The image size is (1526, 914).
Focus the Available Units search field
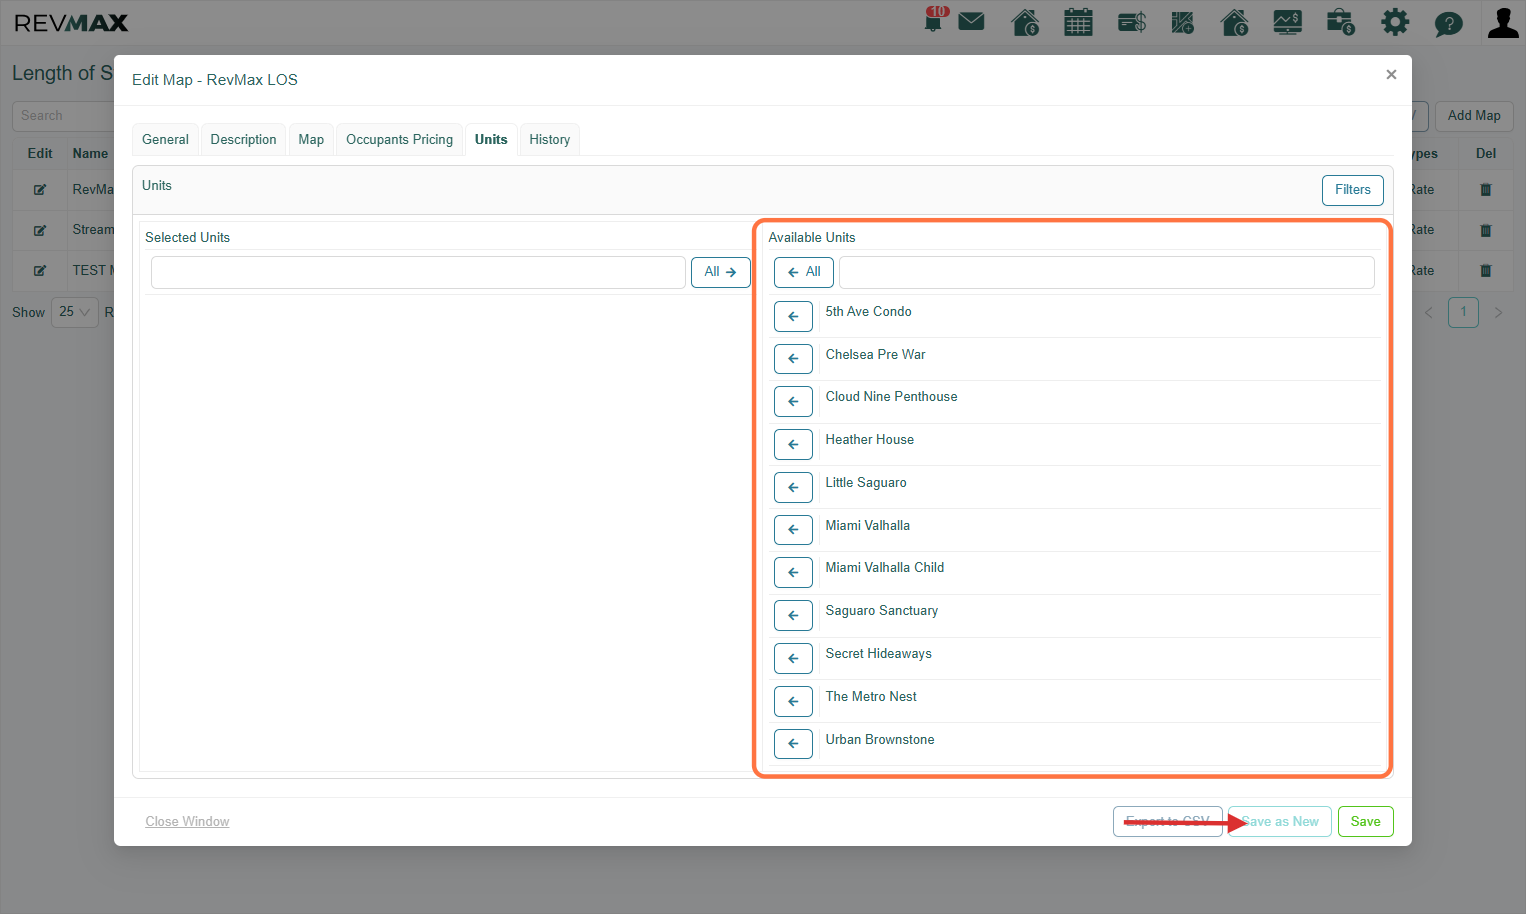click(1106, 272)
